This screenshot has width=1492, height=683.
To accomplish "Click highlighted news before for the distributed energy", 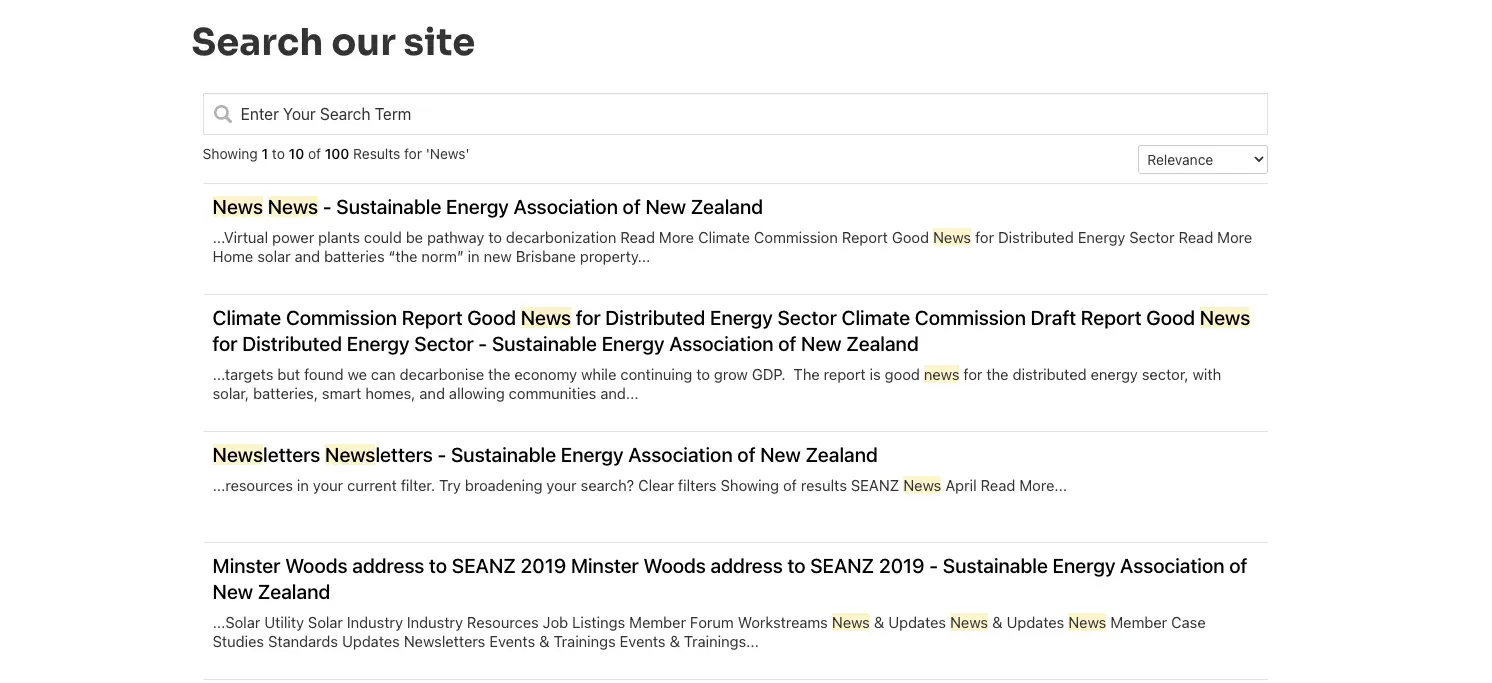I will pyautogui.click(x=941, y=376).
